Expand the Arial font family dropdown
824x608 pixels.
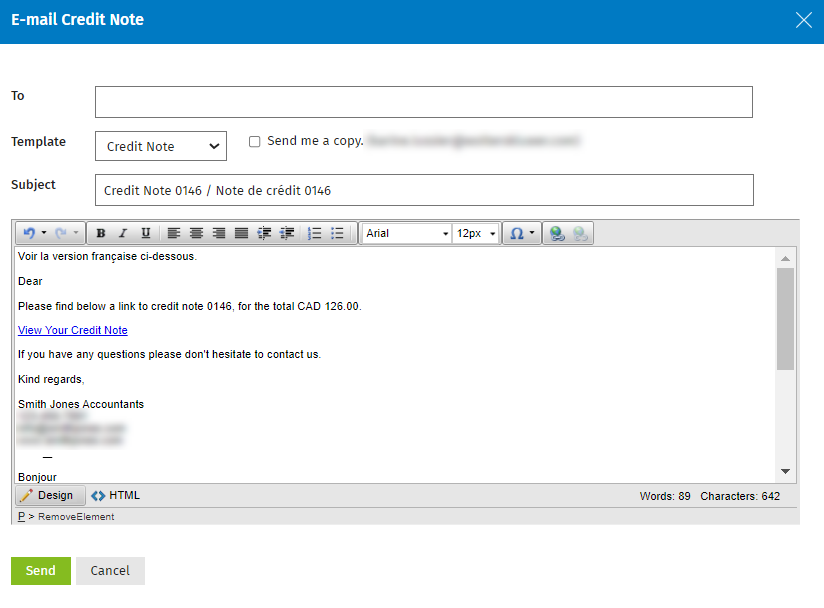tap(406, 233)
